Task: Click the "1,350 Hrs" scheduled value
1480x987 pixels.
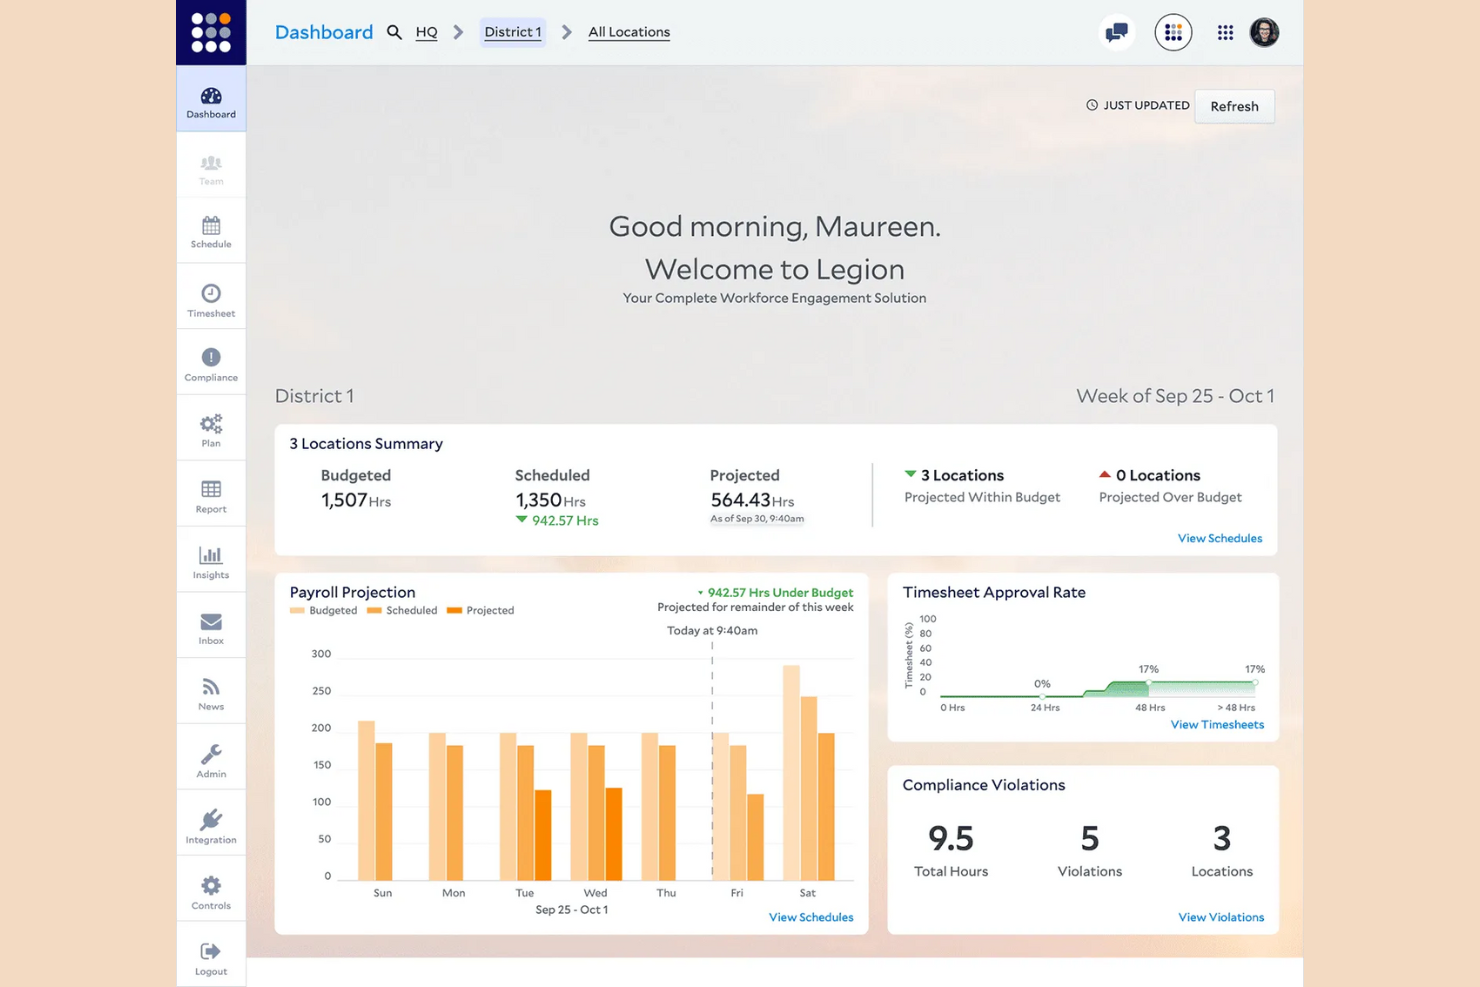Action: coord(550,500)
